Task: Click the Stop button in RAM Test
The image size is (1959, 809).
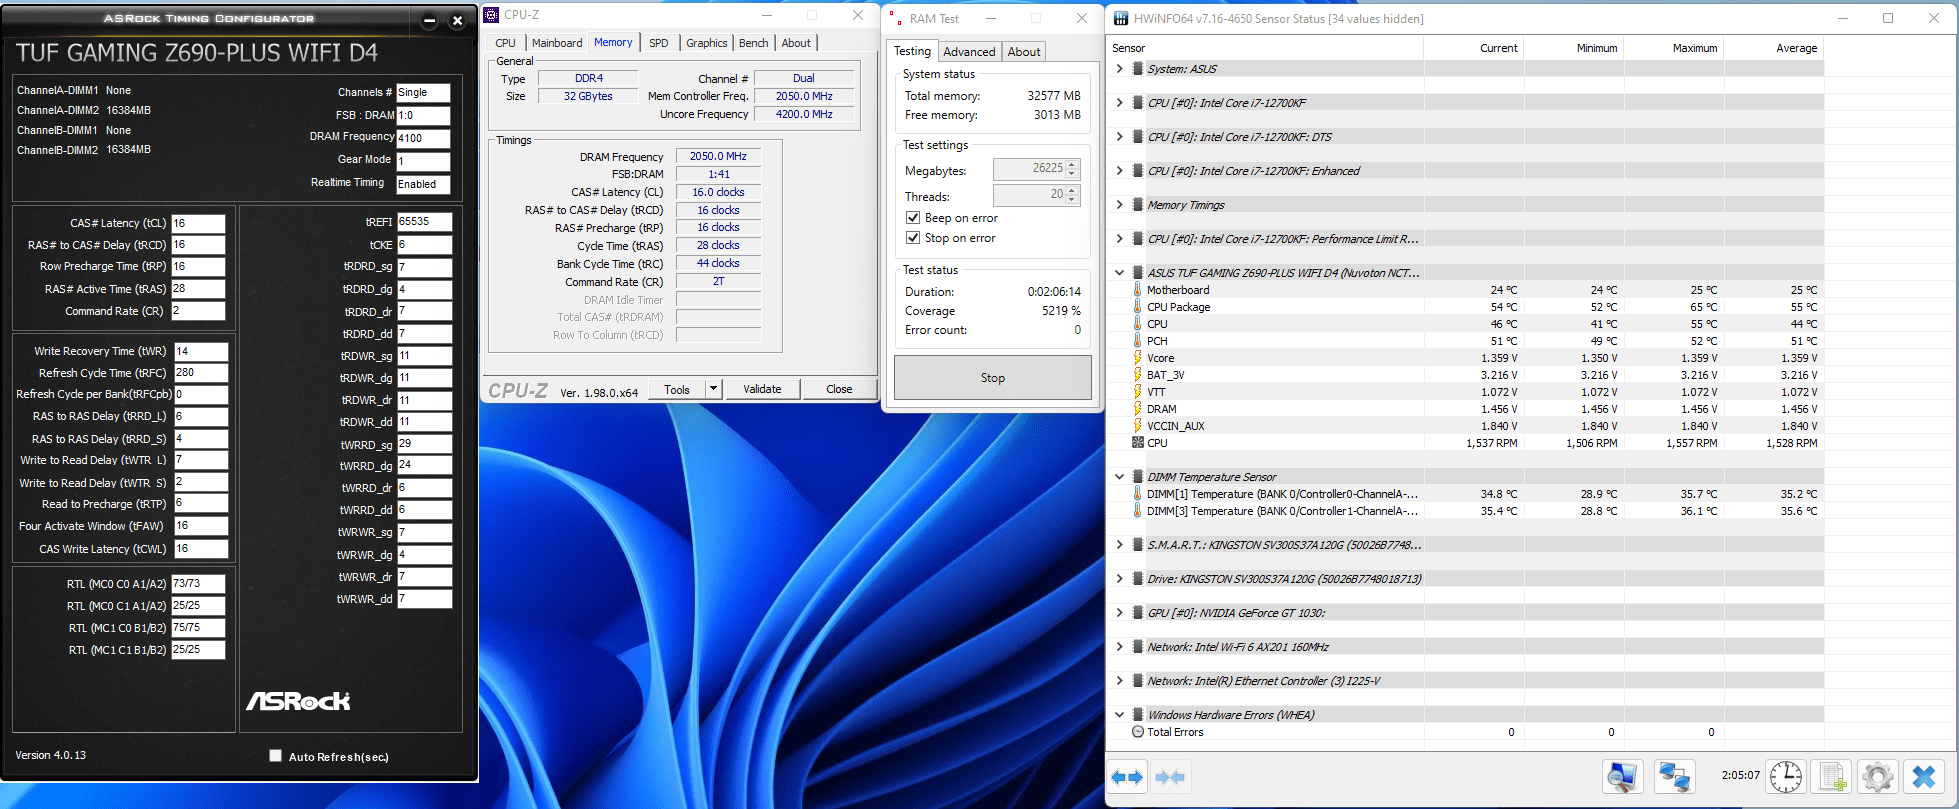Action: pyautogui.click(x=993, y=378)
